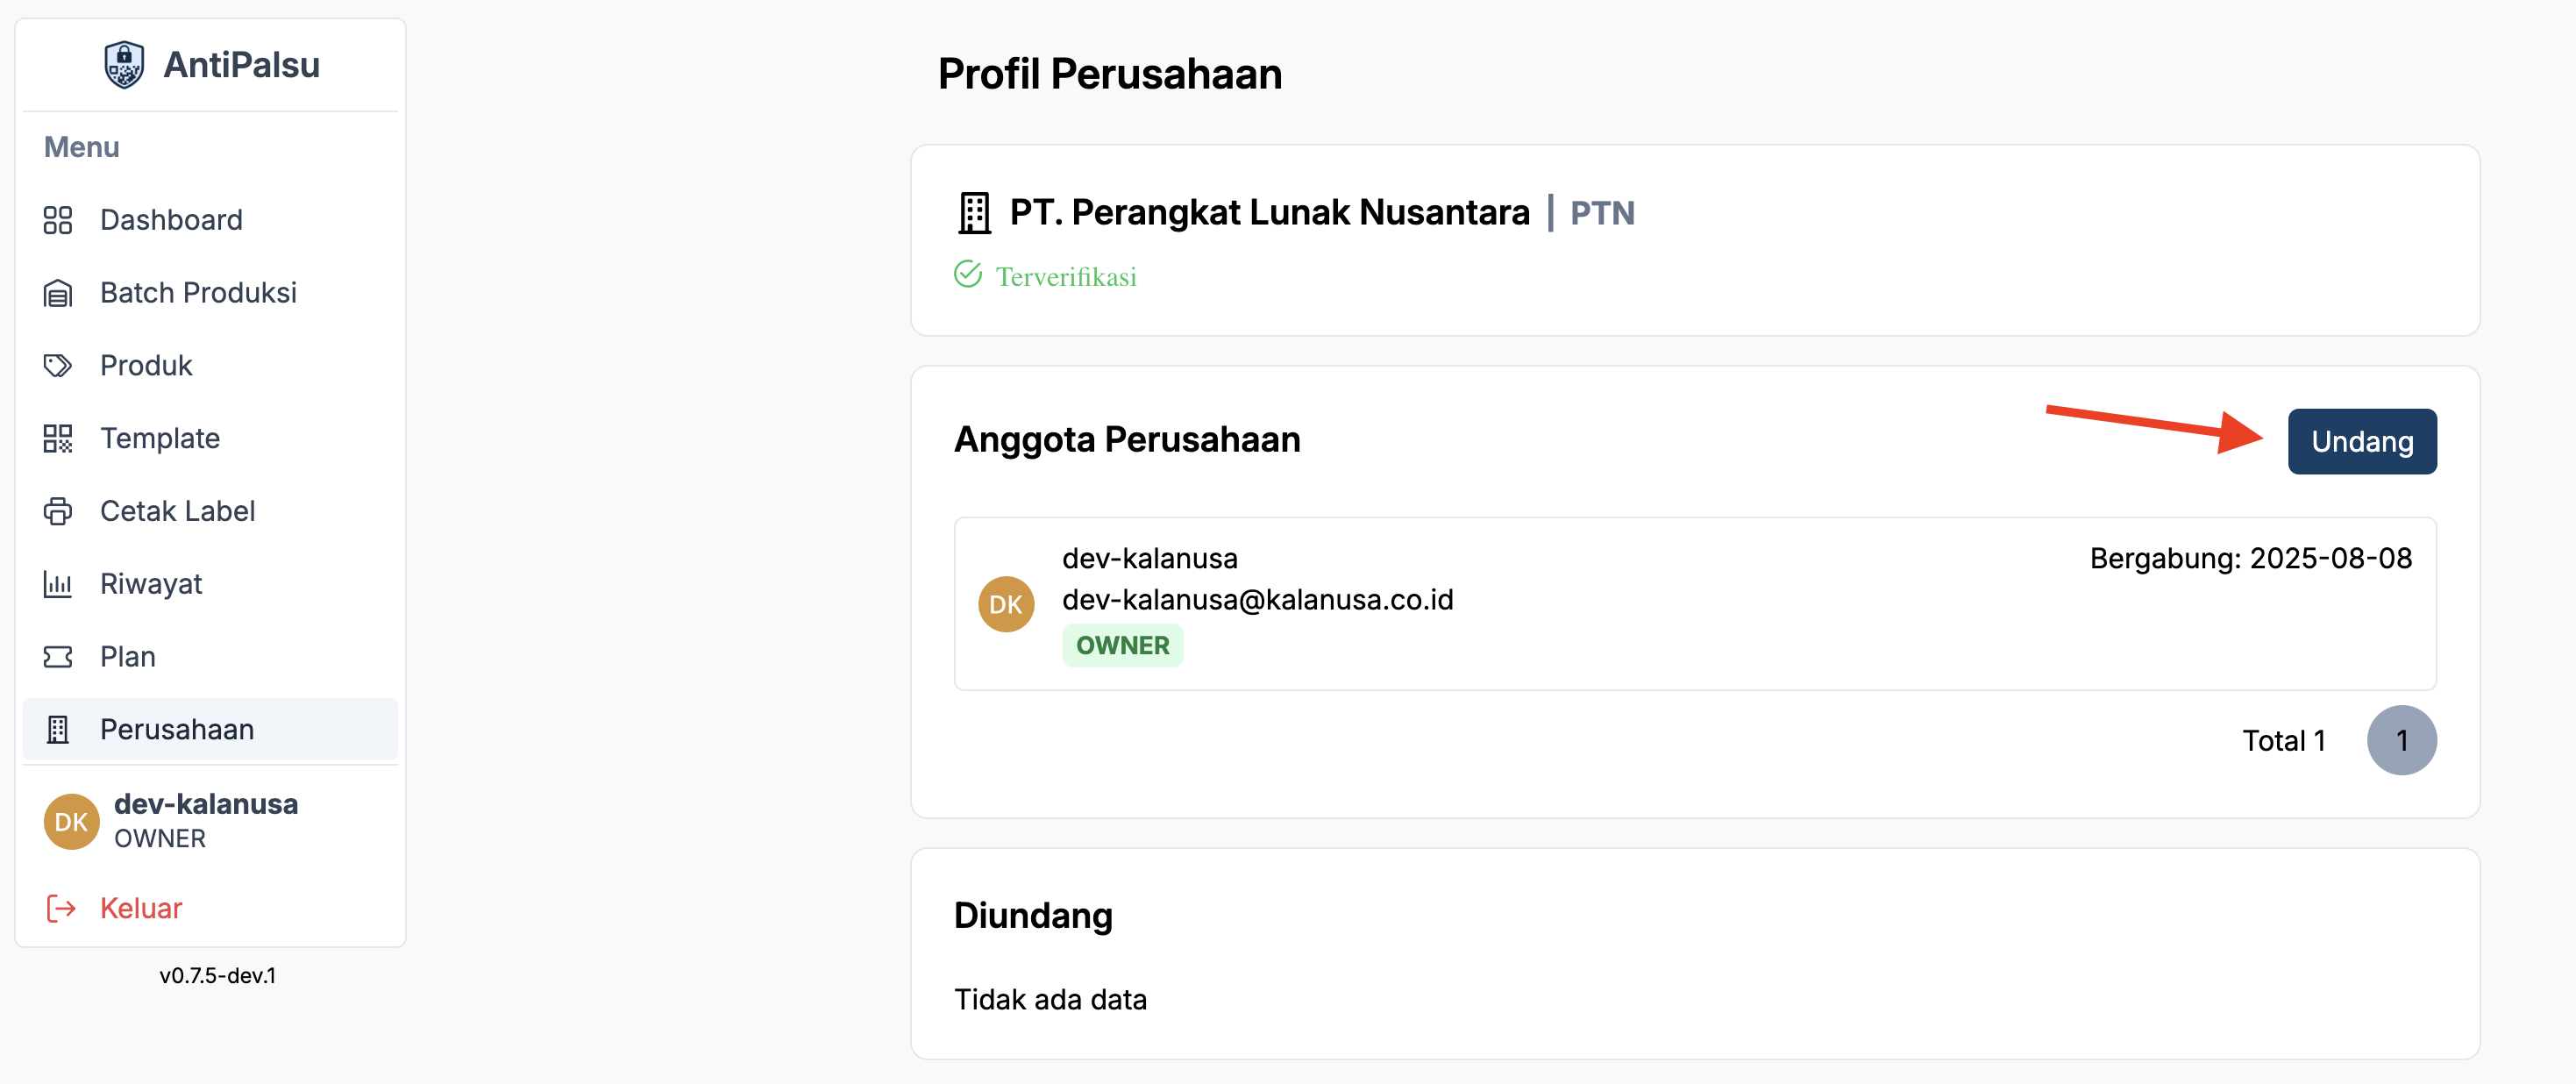
Task: Click the green Terverifikasi checkmark icon
Action: [x=967, y=274]
